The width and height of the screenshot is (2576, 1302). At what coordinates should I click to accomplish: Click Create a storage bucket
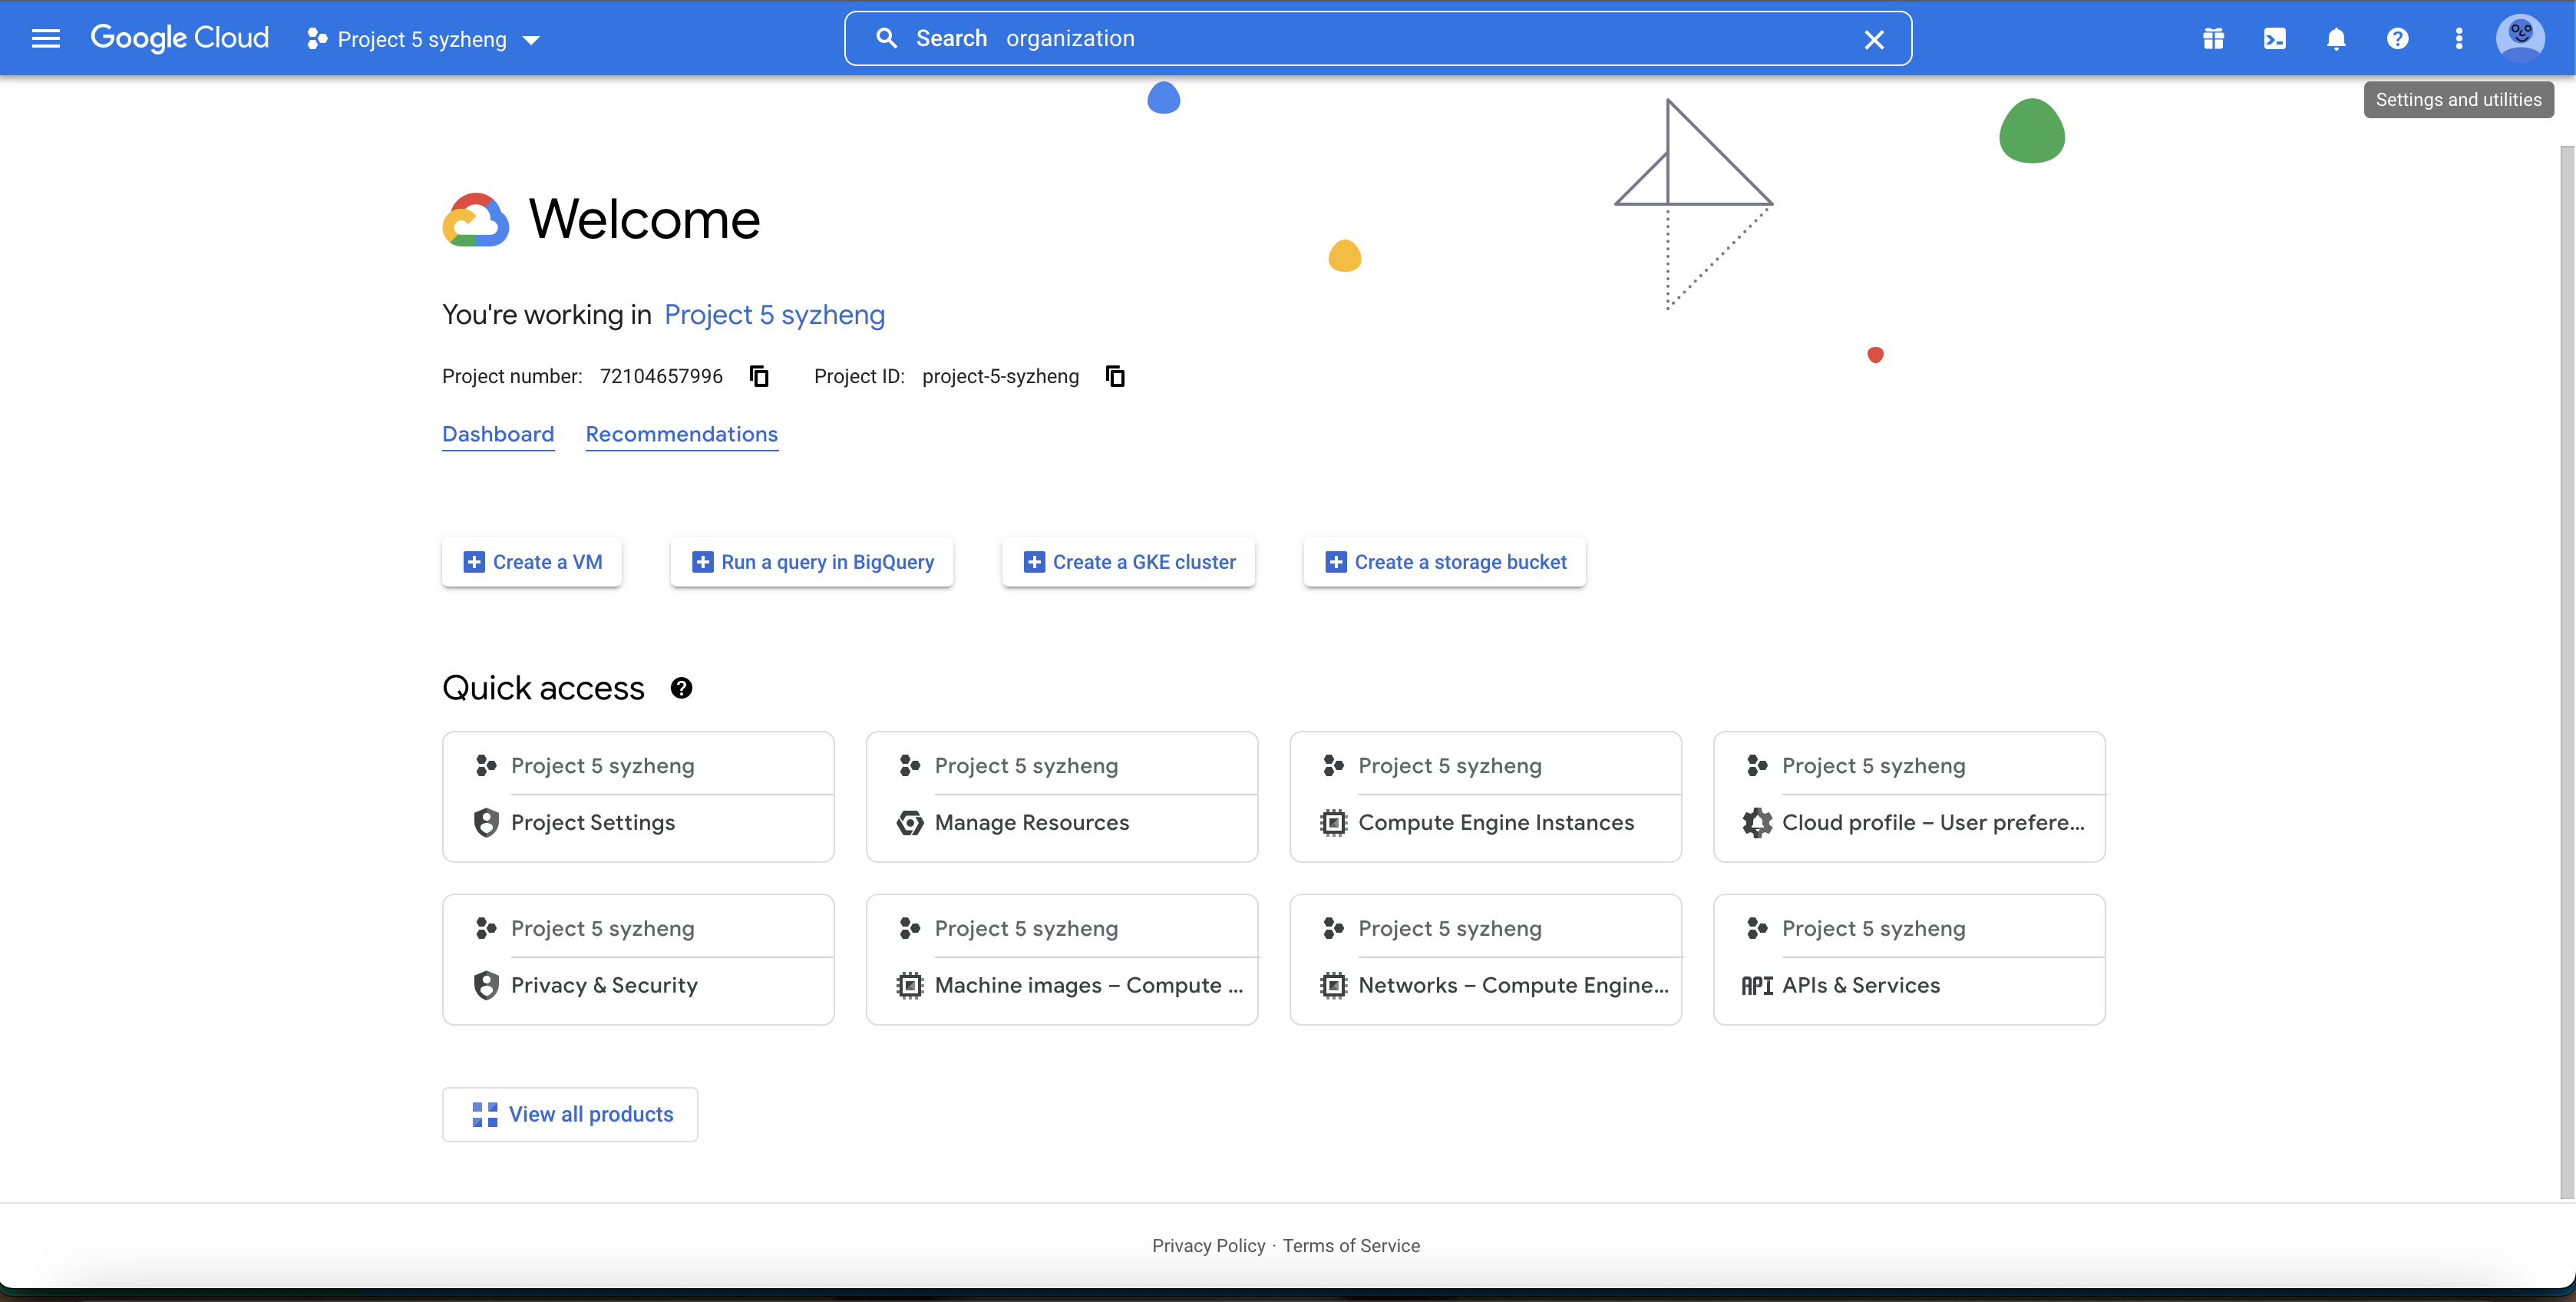point(1444,562)
